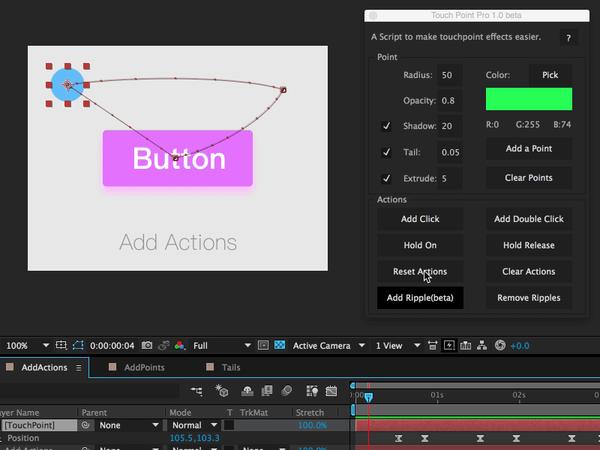This screenshot has width=600, height=450.
Task: Click the Position value 105.5,103.3
Action: coord(195,438)
